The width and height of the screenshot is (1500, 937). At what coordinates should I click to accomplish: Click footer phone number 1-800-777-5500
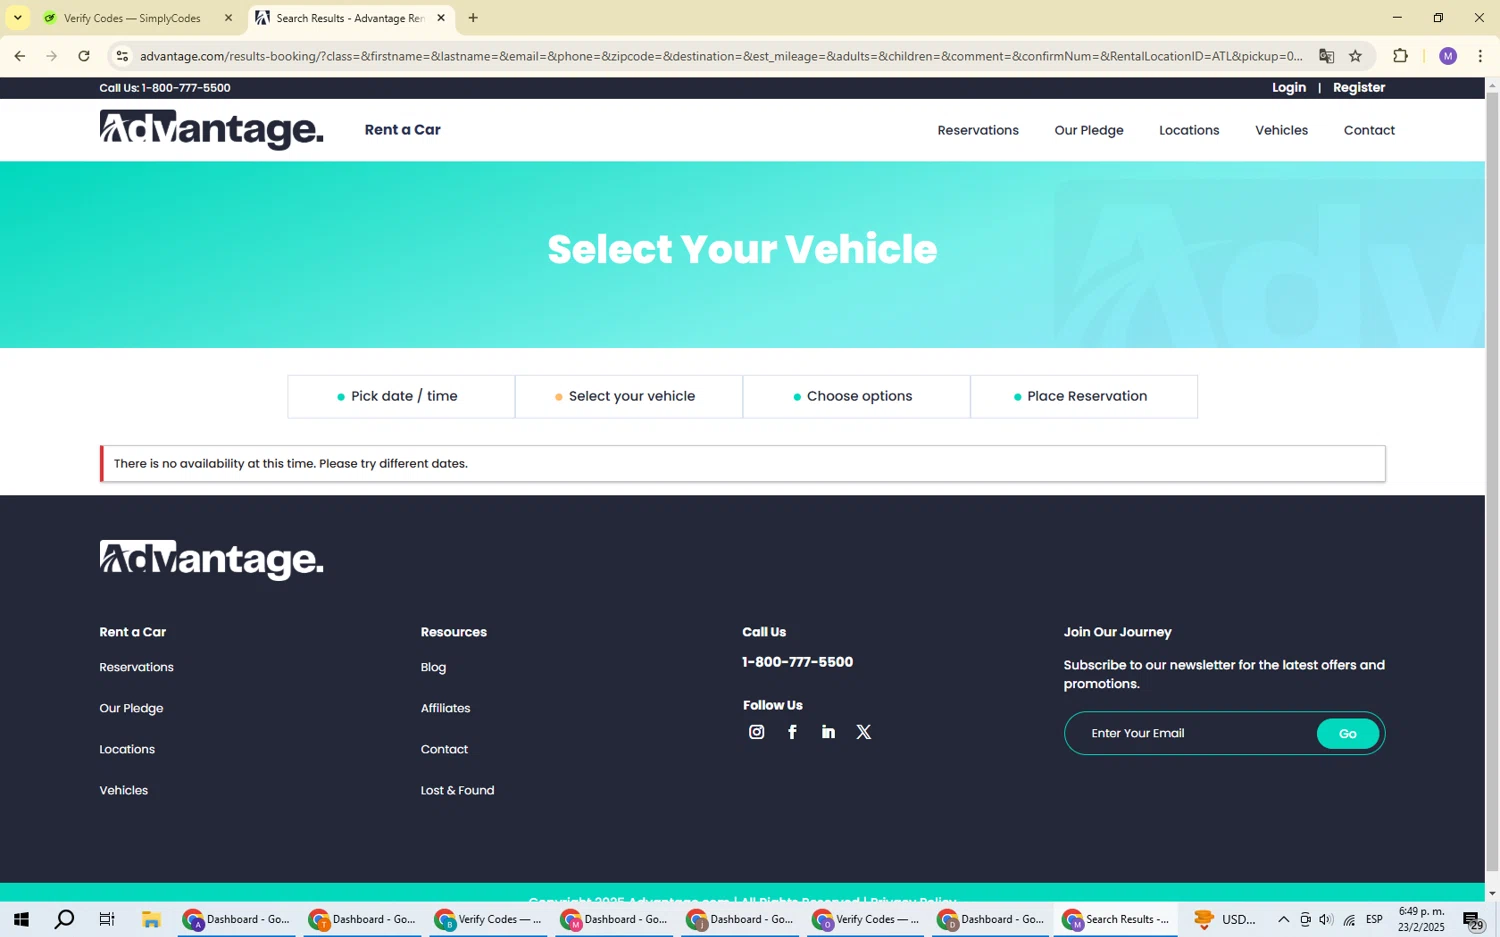pyautogui.click(x=797, y=662)
